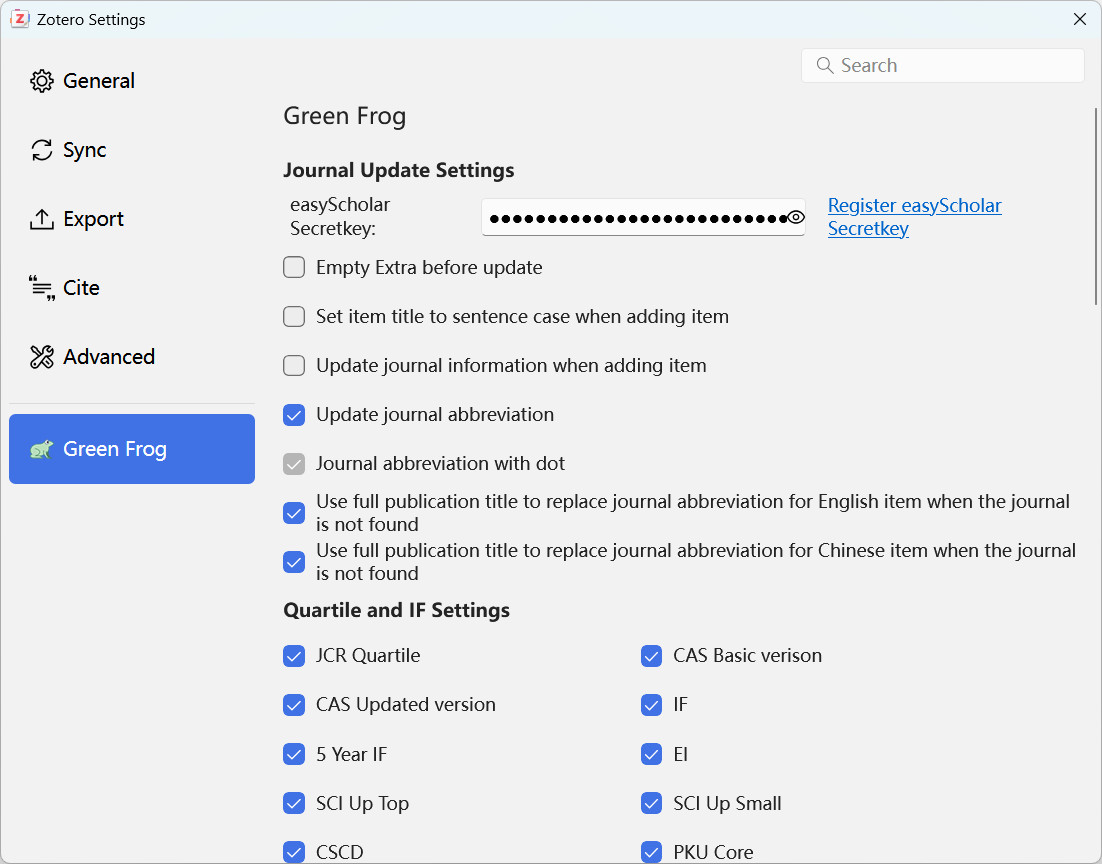Click the Advanced tools icon
The width and height of the screenshot is (1102, 864).
[41, 356]
